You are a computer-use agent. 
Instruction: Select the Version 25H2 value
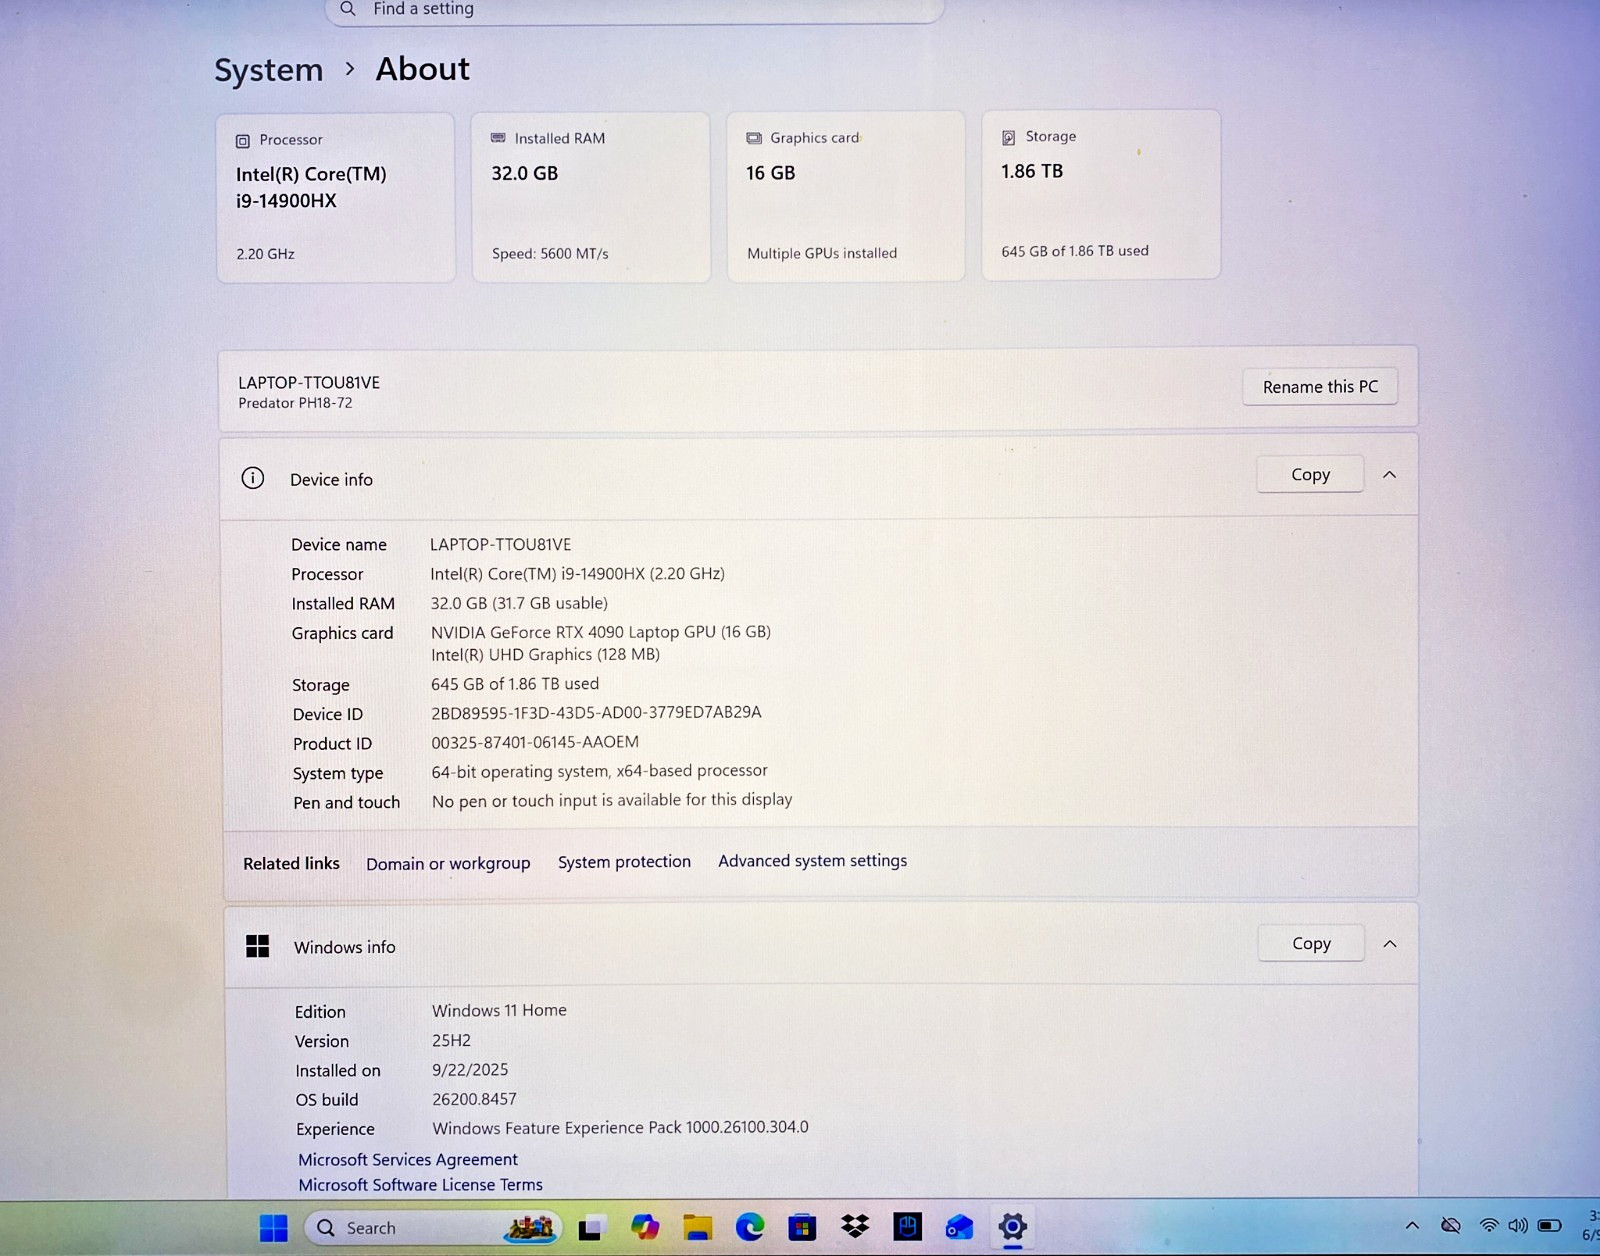pyautogui.click(x=451, y=1041)
